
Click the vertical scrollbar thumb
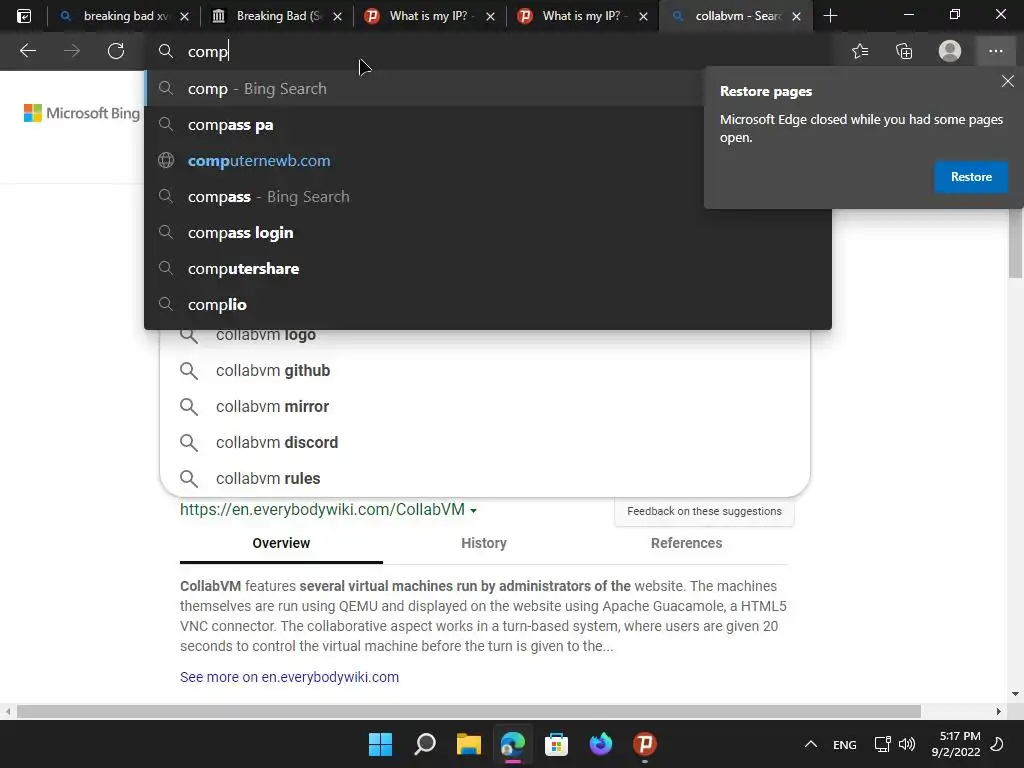[1016, 244]
